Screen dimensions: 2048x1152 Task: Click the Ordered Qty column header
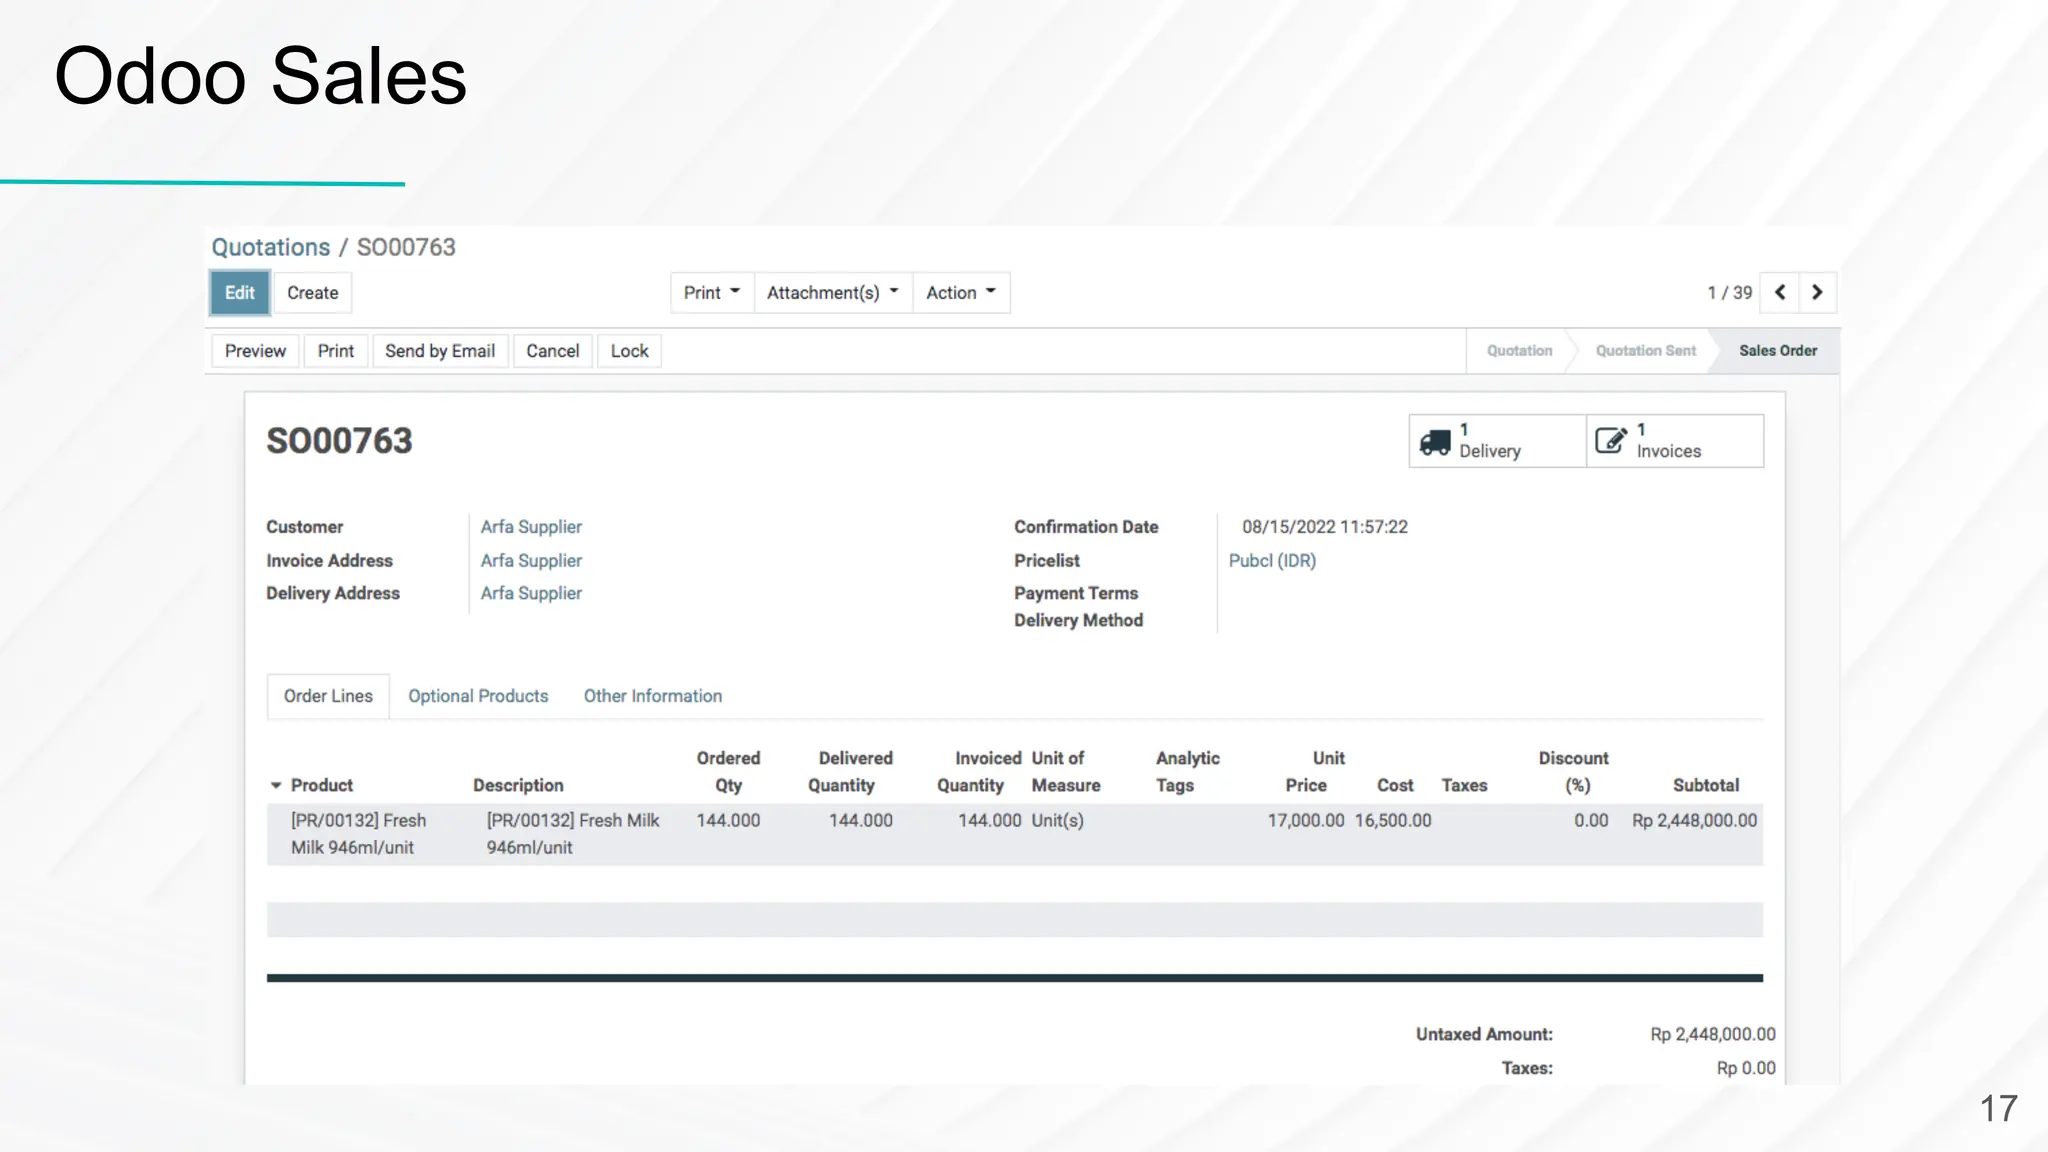tap(728, 772)
